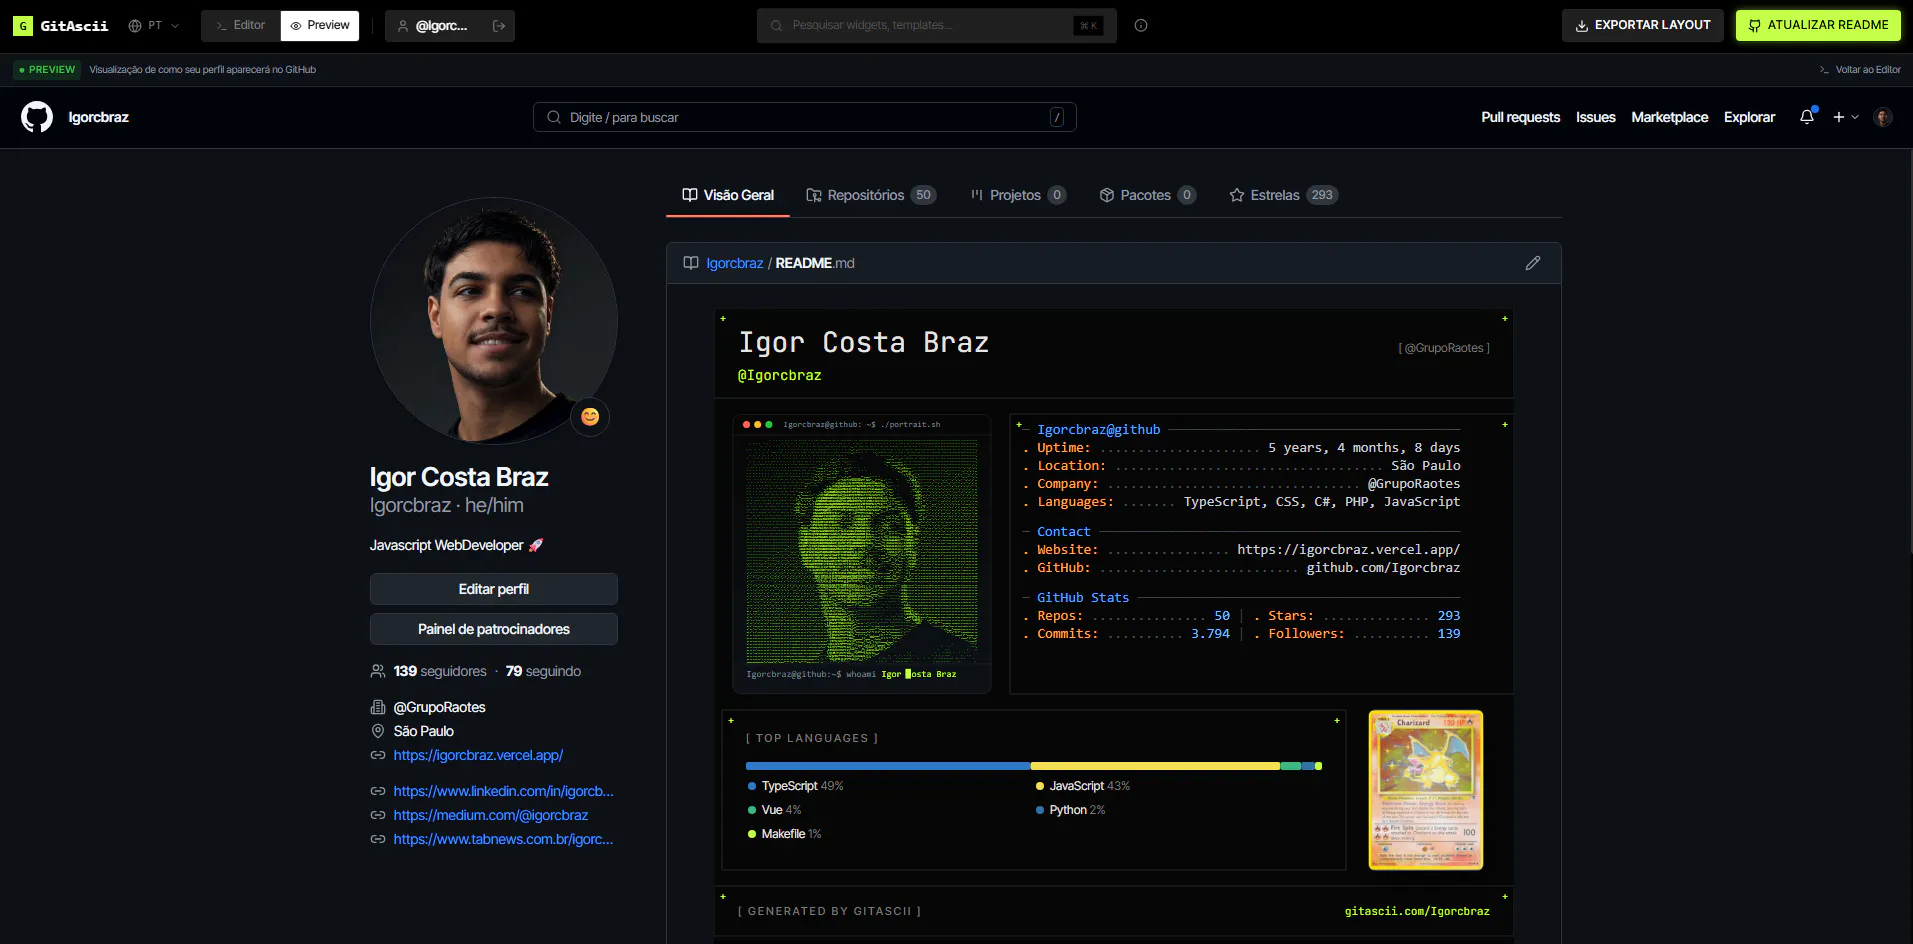1913x944 pixels.
Task: Click the smiley status emoji badge
Action: 590,417
